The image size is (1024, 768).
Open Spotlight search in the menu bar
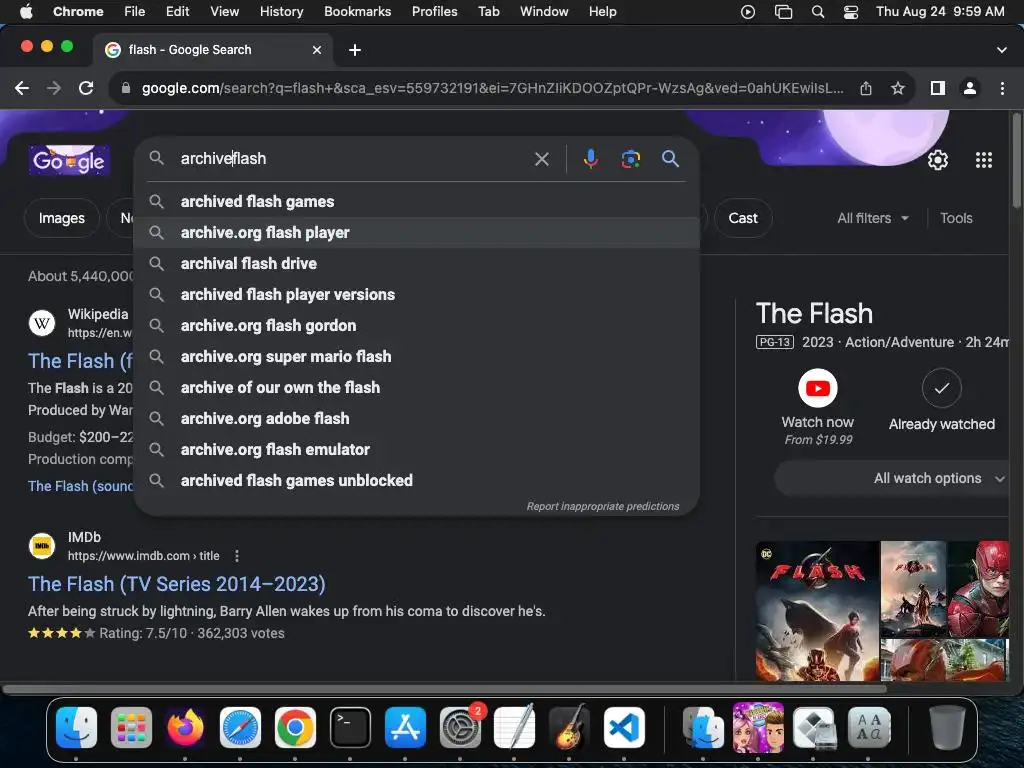click(x=818, y=12)
